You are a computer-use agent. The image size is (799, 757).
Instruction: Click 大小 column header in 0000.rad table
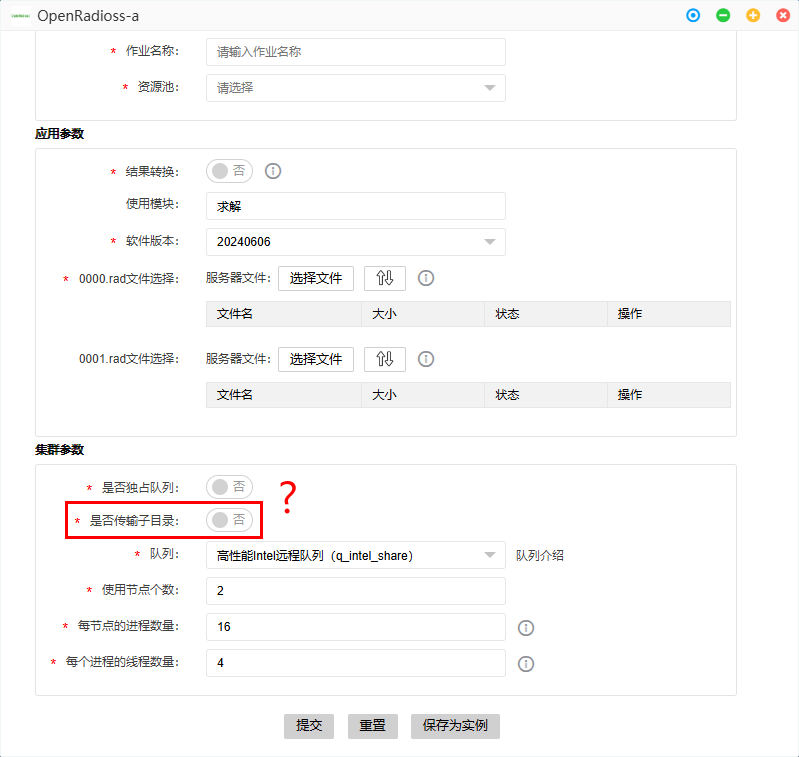click(423, 314)
